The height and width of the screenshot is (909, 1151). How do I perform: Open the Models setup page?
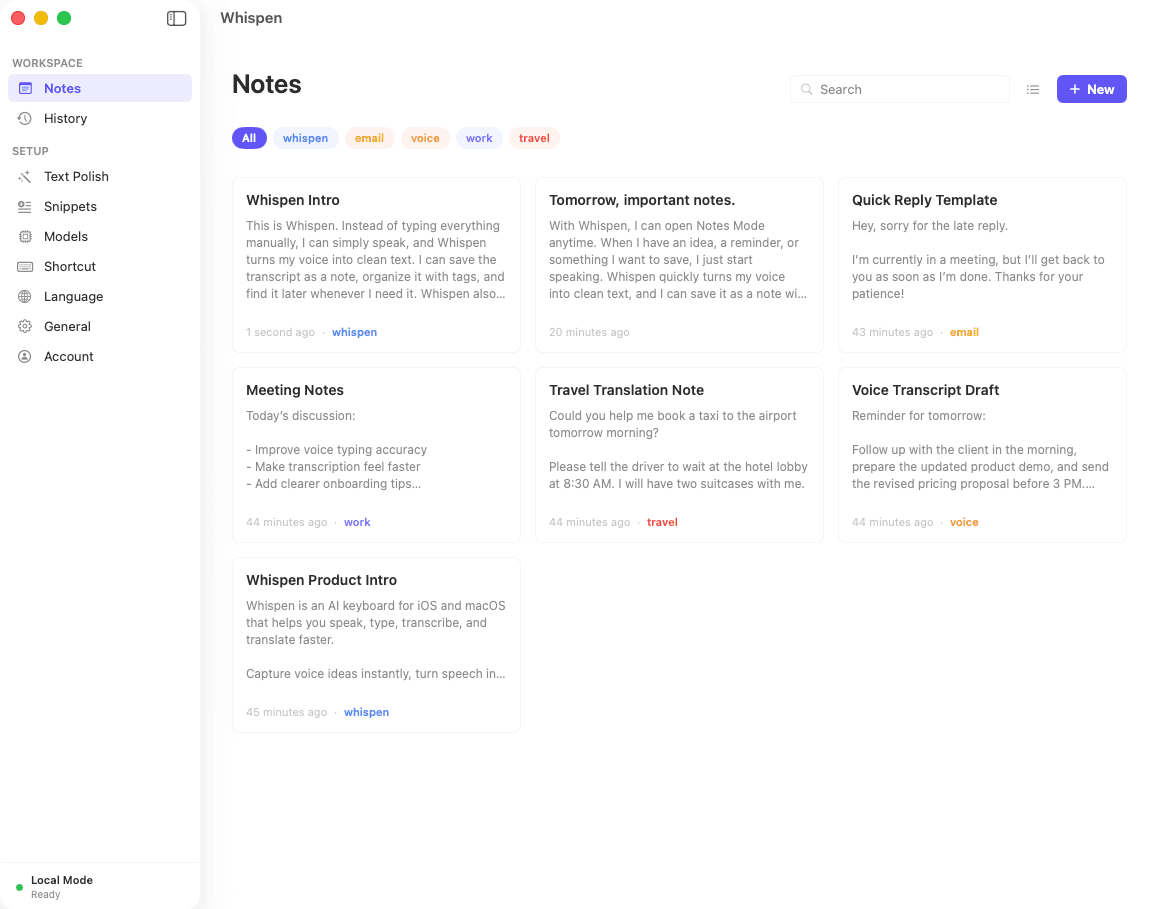pos(100,236)
